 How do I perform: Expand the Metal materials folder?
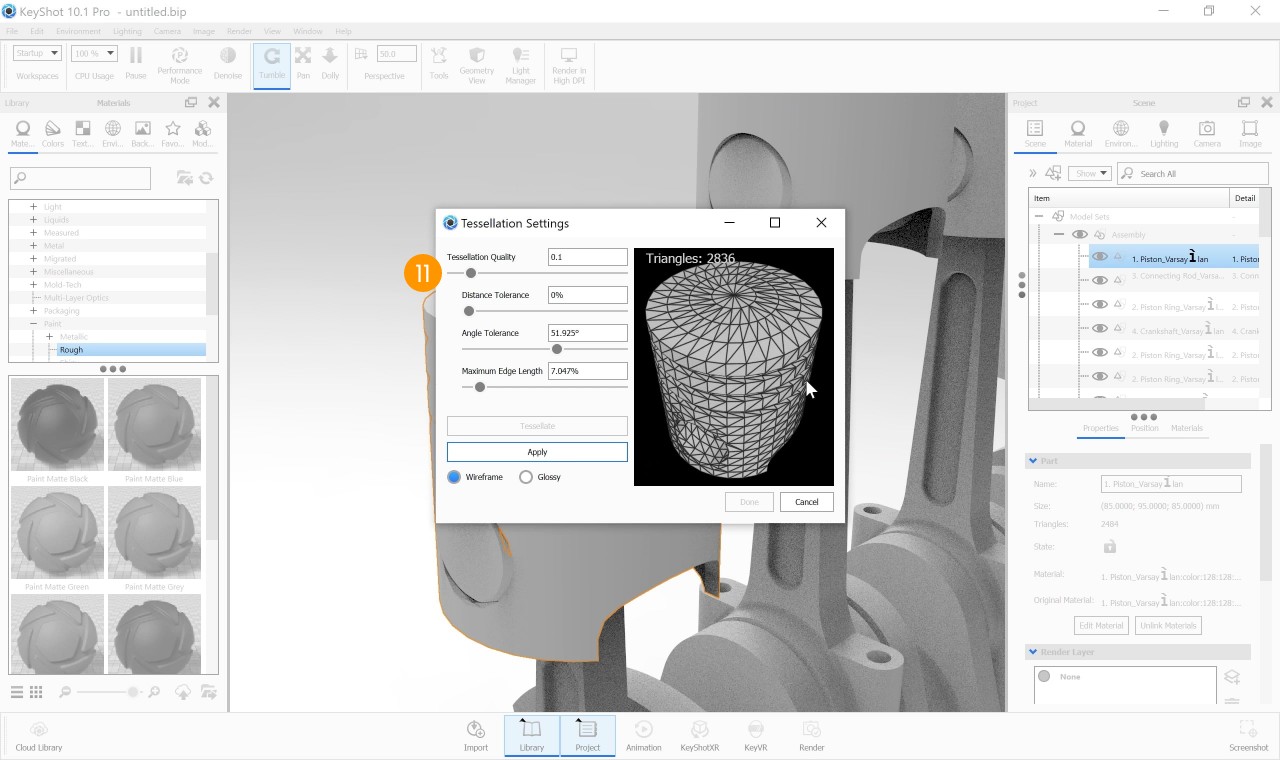pos(33,245)
